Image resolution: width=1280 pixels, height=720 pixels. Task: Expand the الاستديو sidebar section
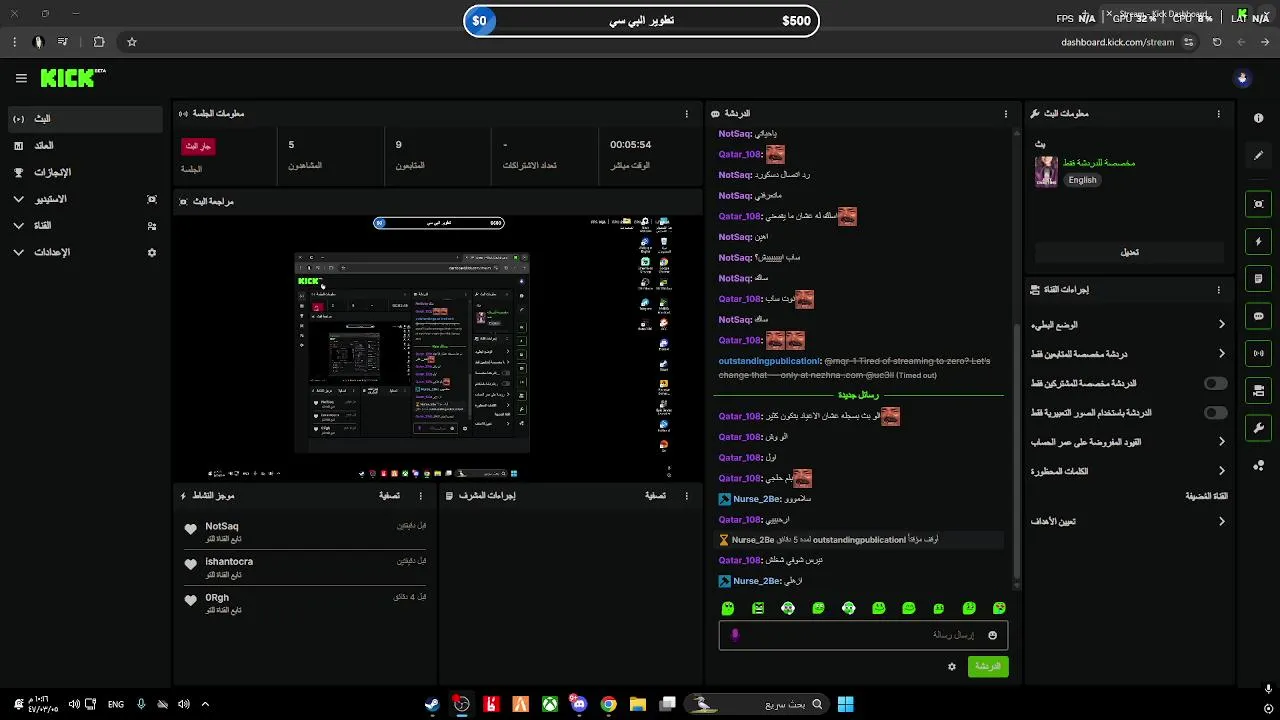click(84, 199)
